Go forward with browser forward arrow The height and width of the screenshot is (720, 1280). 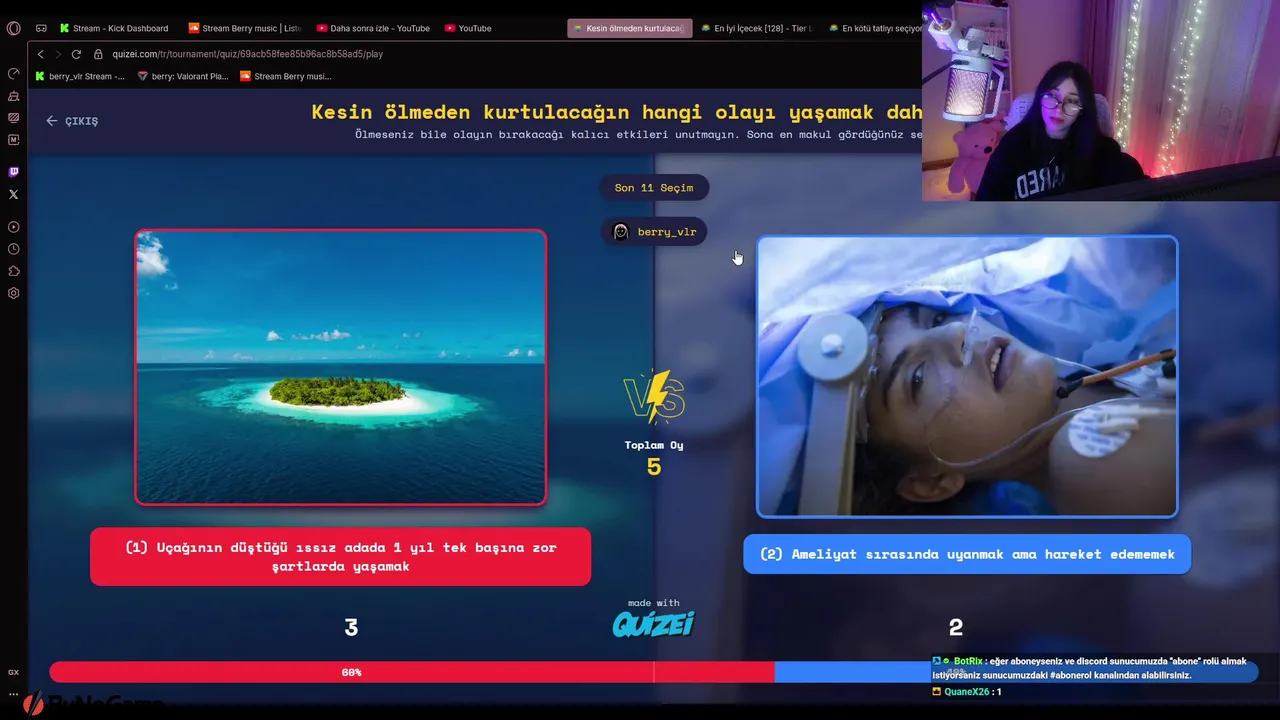pos(58,54)
